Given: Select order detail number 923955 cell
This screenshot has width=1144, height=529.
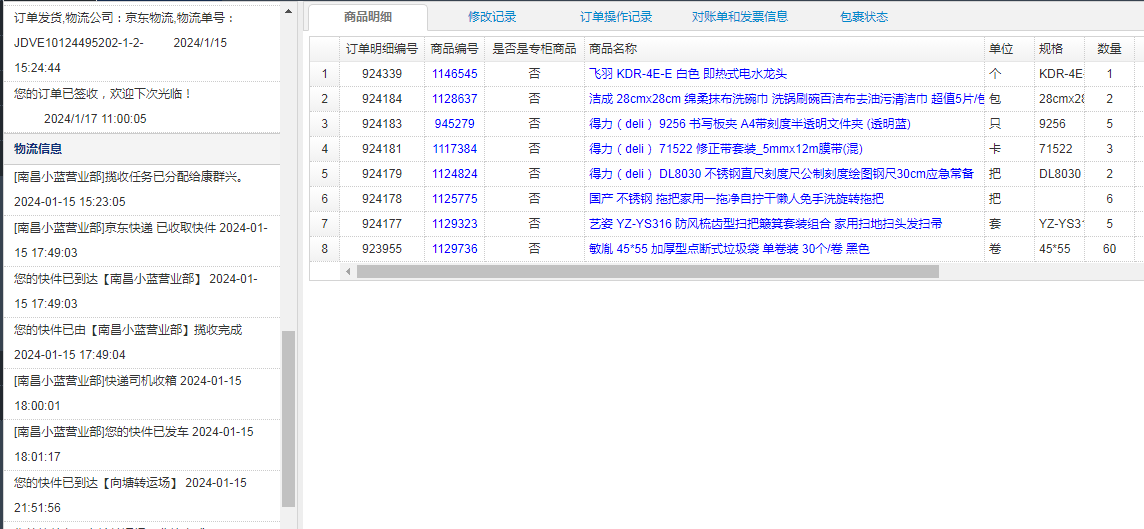Looking at the screenshot, I should coord(382,249).
